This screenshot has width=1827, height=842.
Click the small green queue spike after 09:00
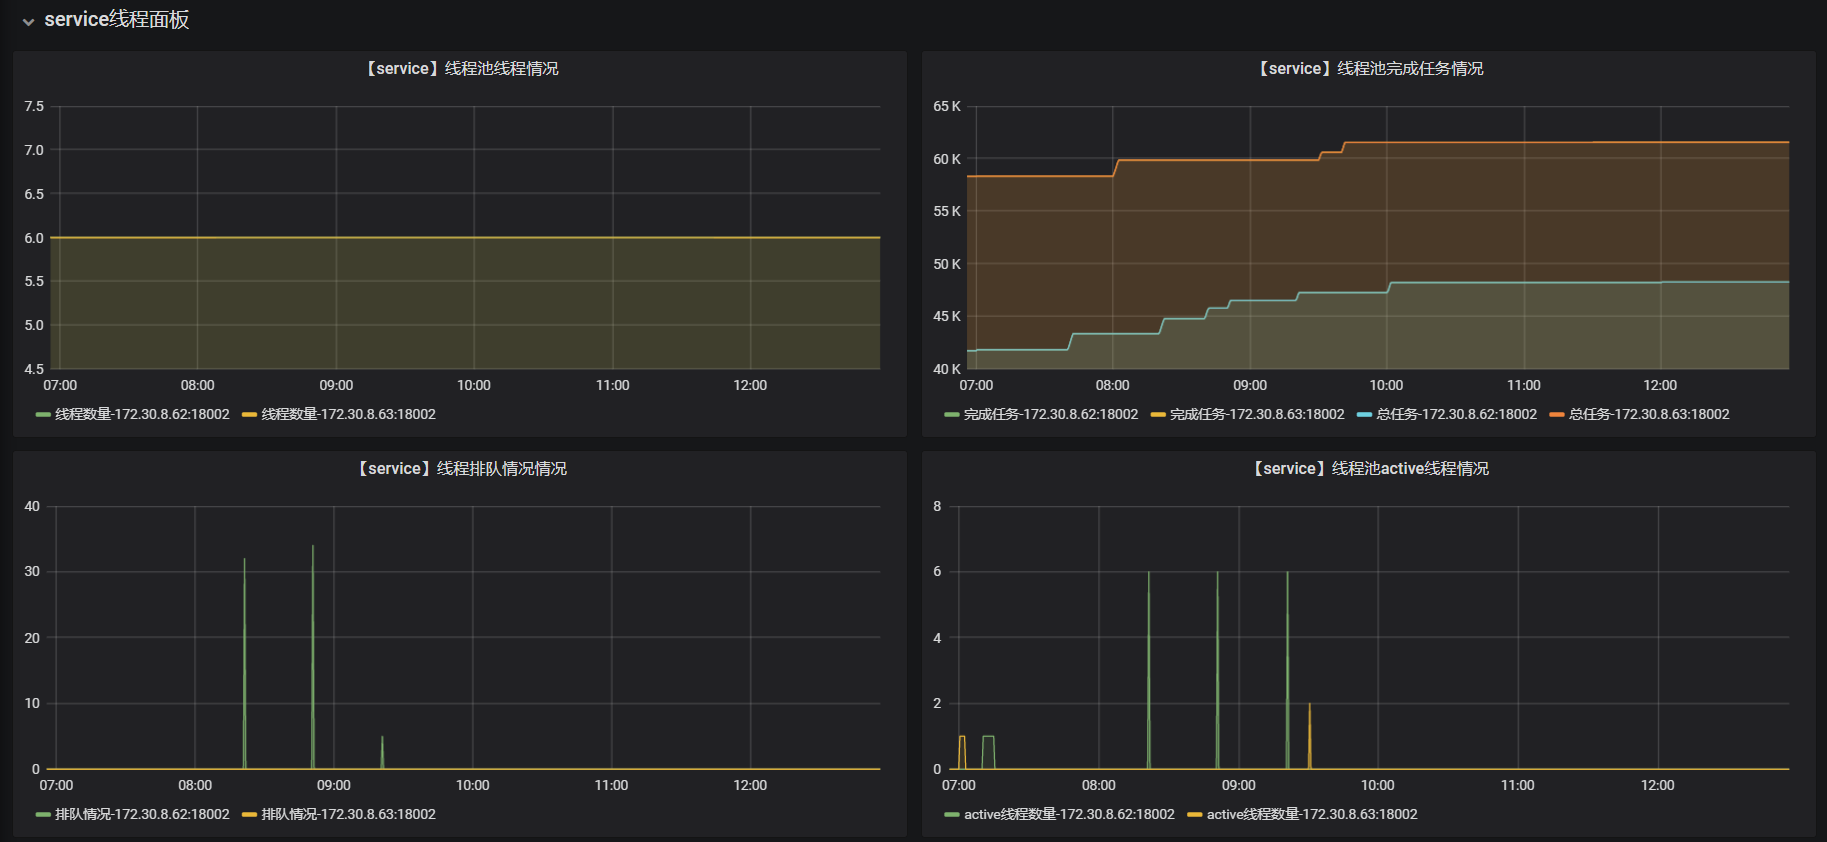tap(382, 752)
